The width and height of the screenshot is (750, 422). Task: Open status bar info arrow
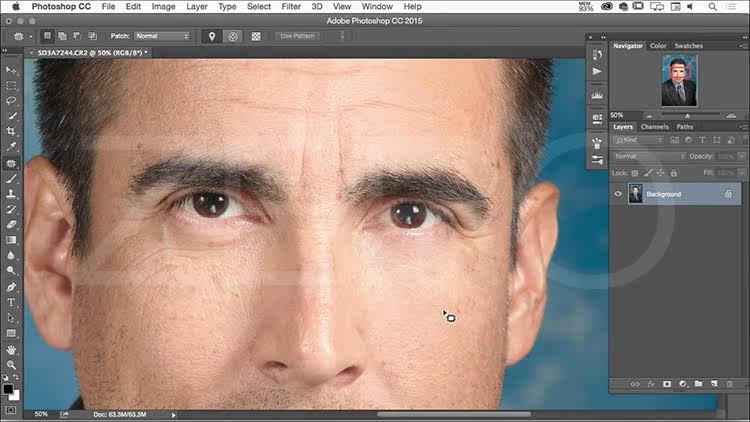click(174, 415)
